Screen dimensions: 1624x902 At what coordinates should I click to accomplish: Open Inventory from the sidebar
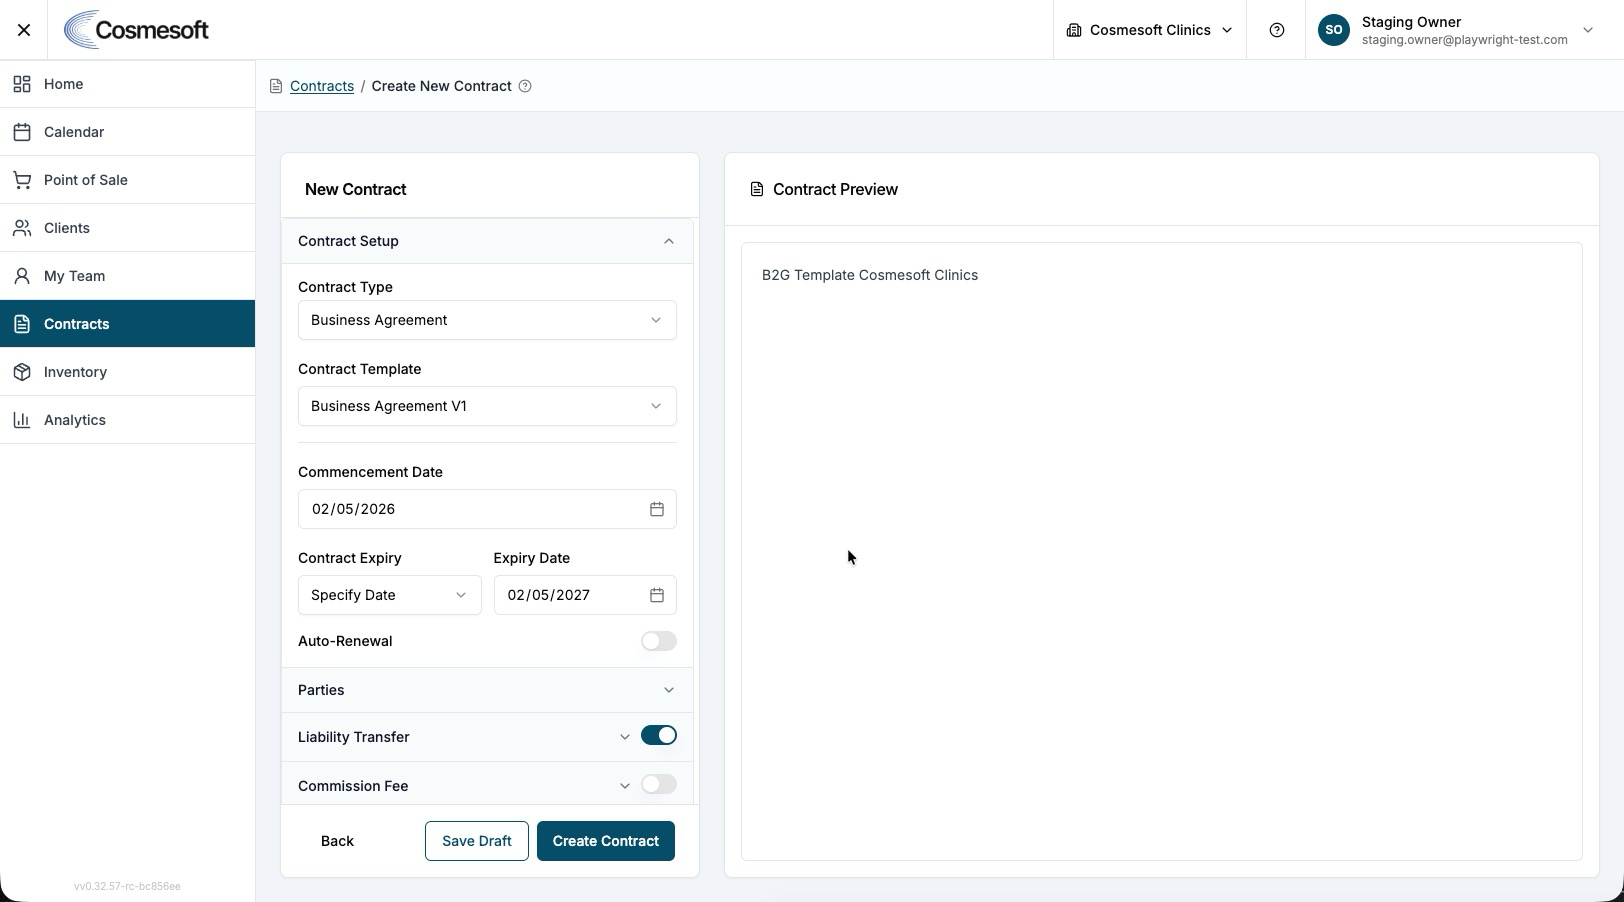click(x=128, y=372)
